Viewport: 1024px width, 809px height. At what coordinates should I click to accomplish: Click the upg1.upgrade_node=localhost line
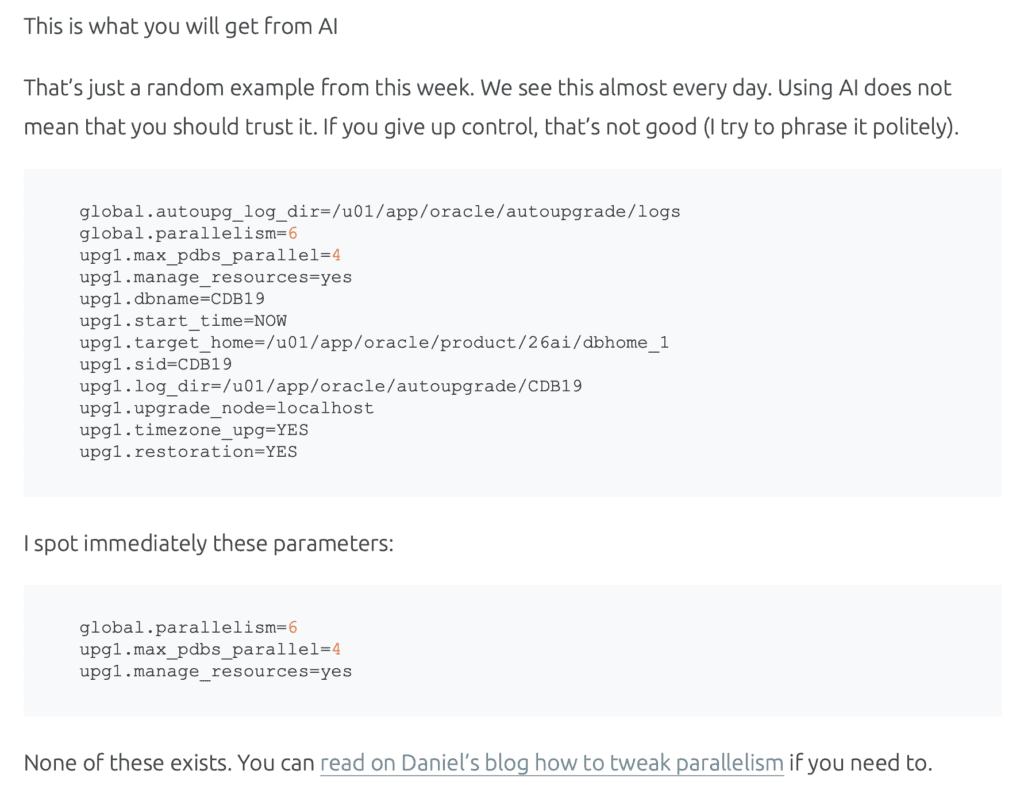226,408
